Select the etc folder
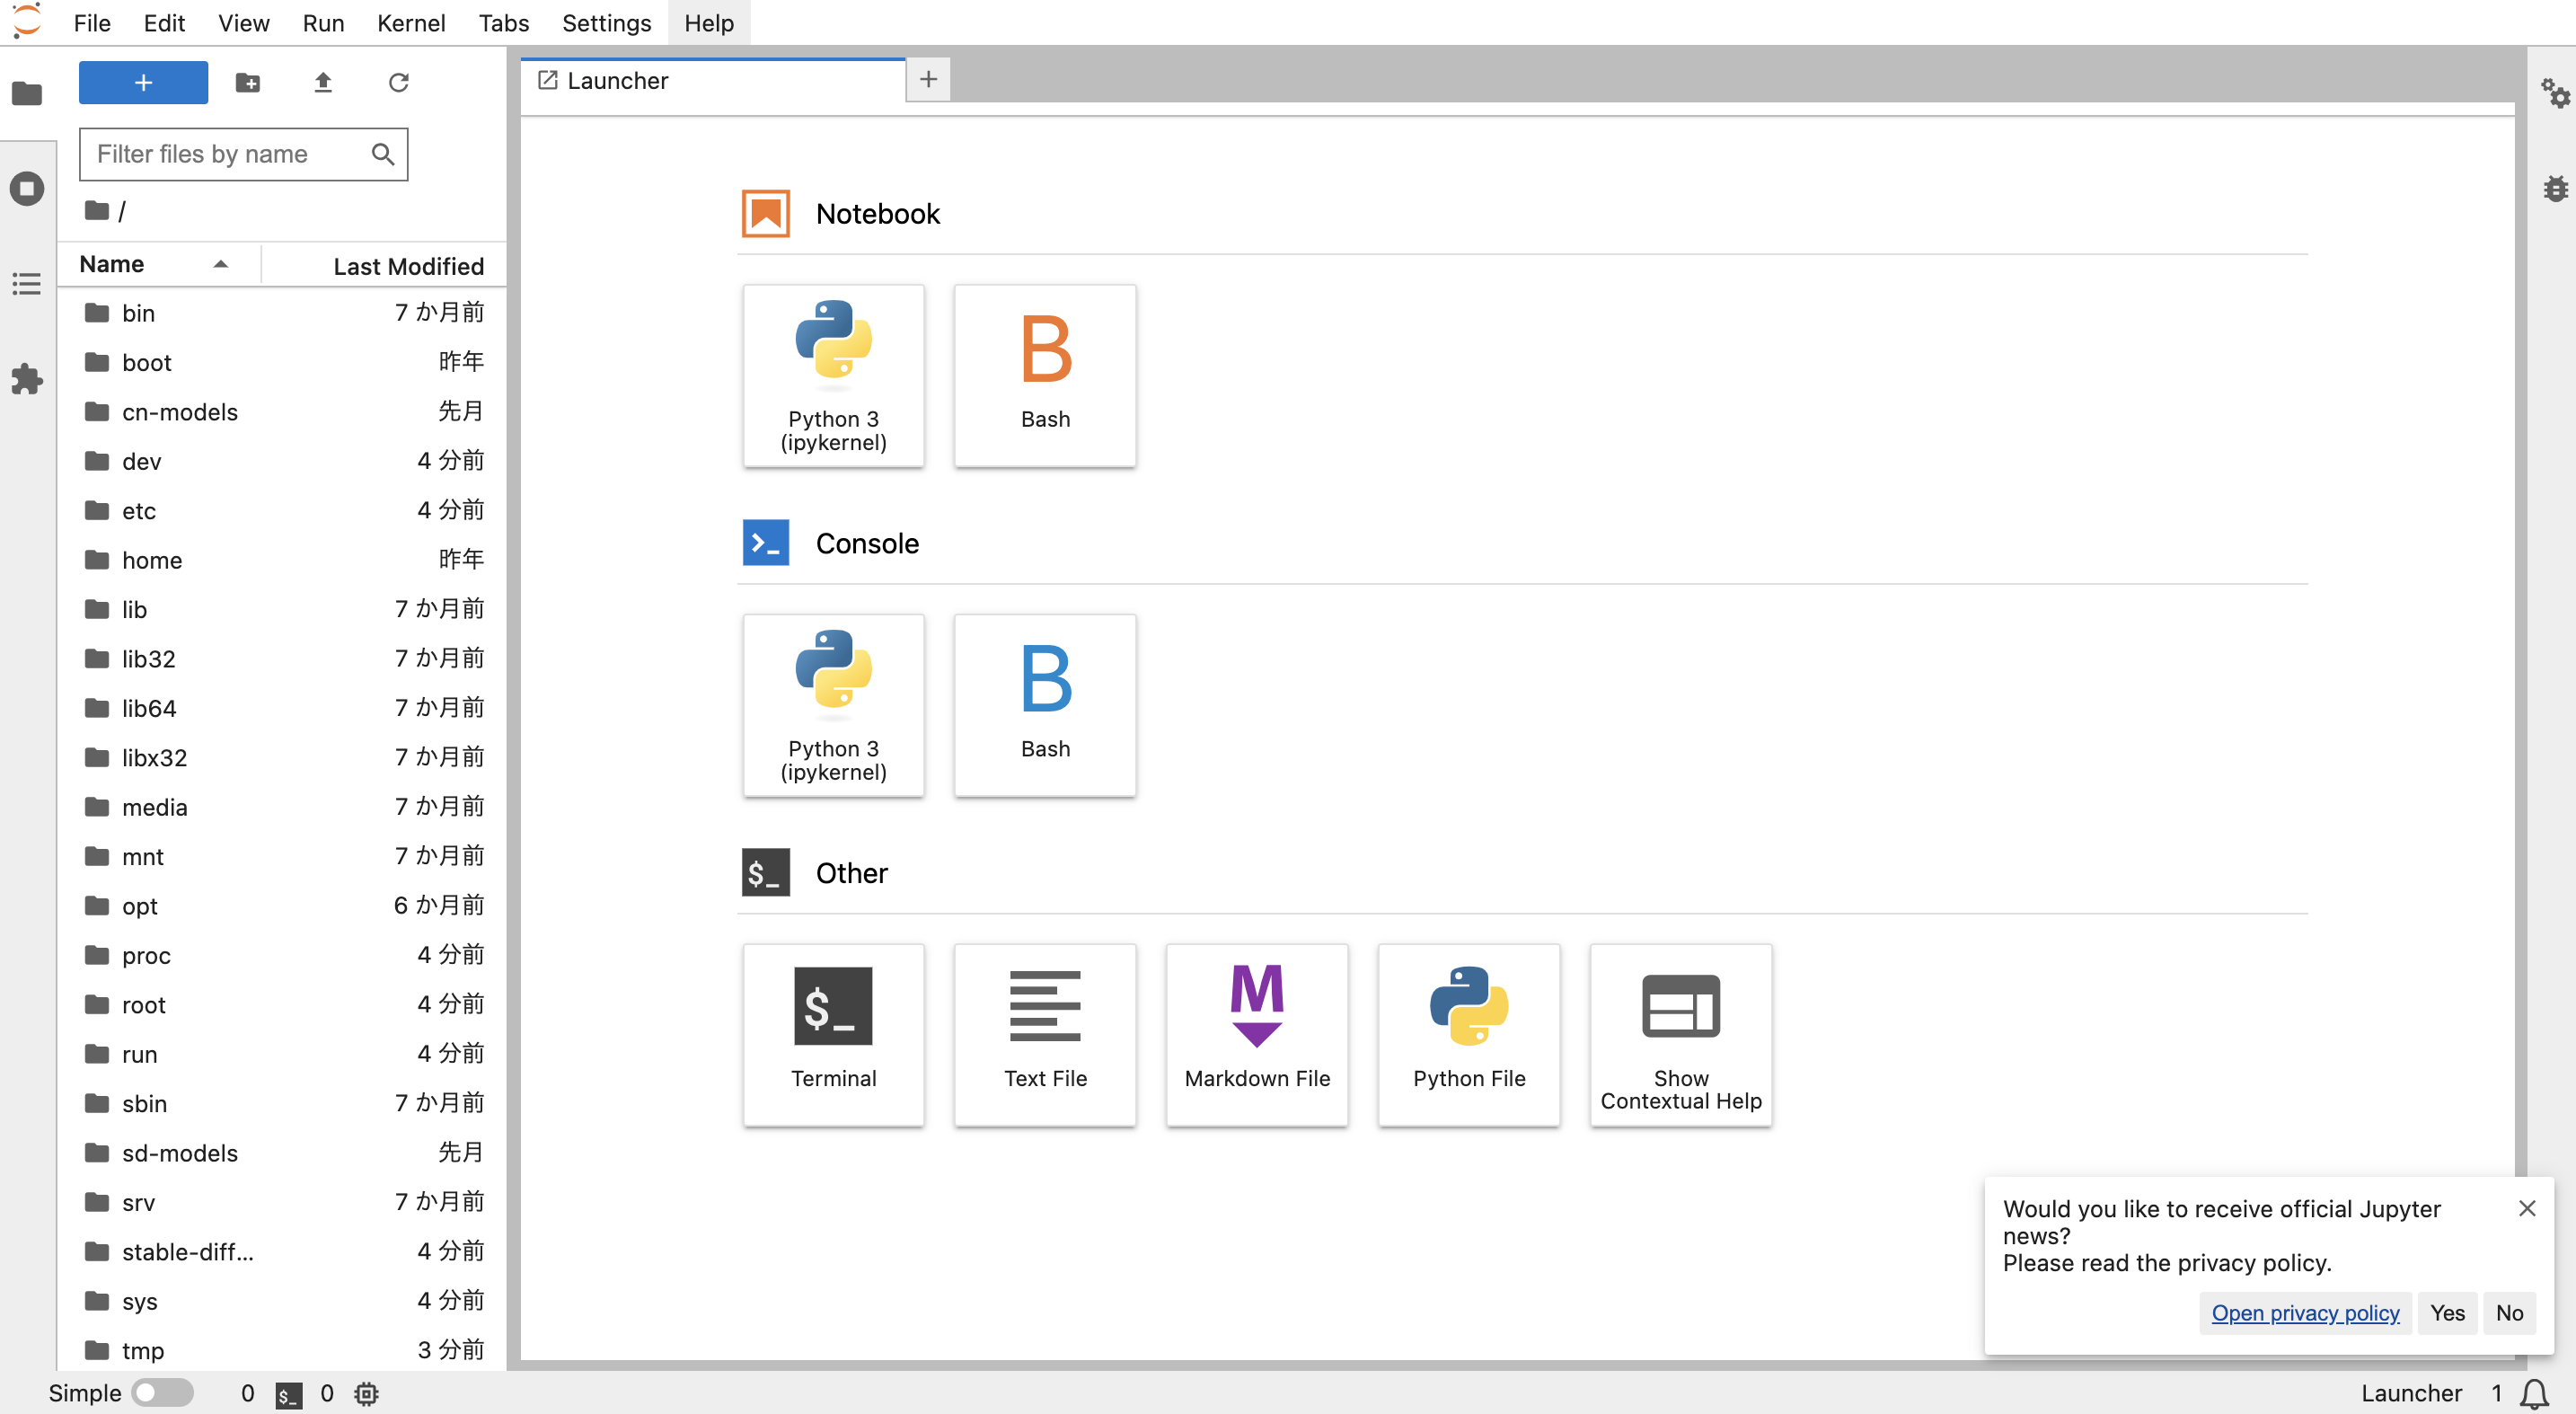The height and width of the screenshot is (1414, 2576). [282, 511]
